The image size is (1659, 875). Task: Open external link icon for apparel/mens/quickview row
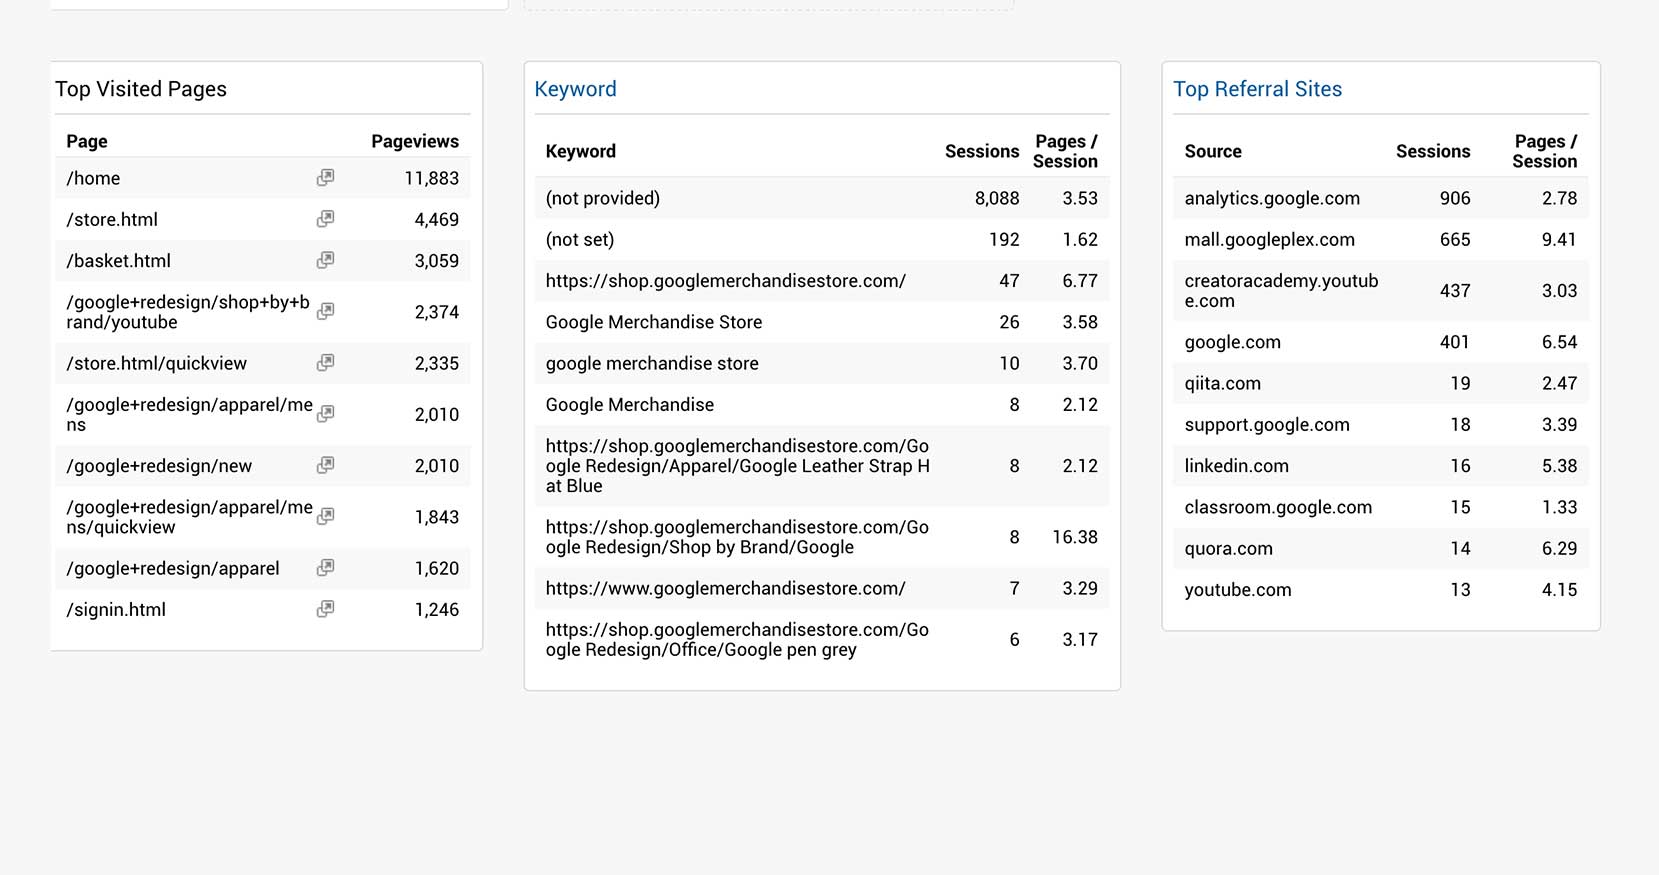click(325, 516)
